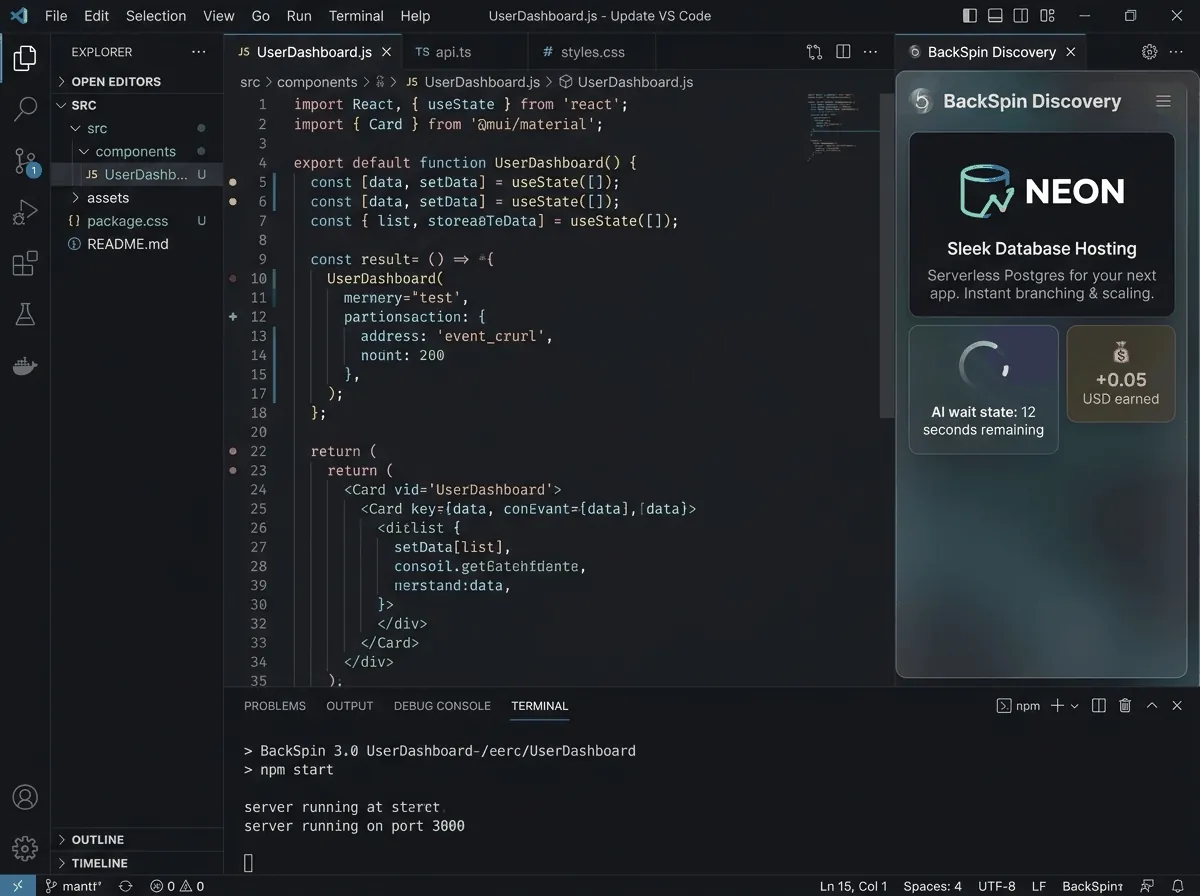Open BackSpin panel hamburger menu
Image resolution: width=1200 pixels, height=896 pixels.
point(1163,101)
